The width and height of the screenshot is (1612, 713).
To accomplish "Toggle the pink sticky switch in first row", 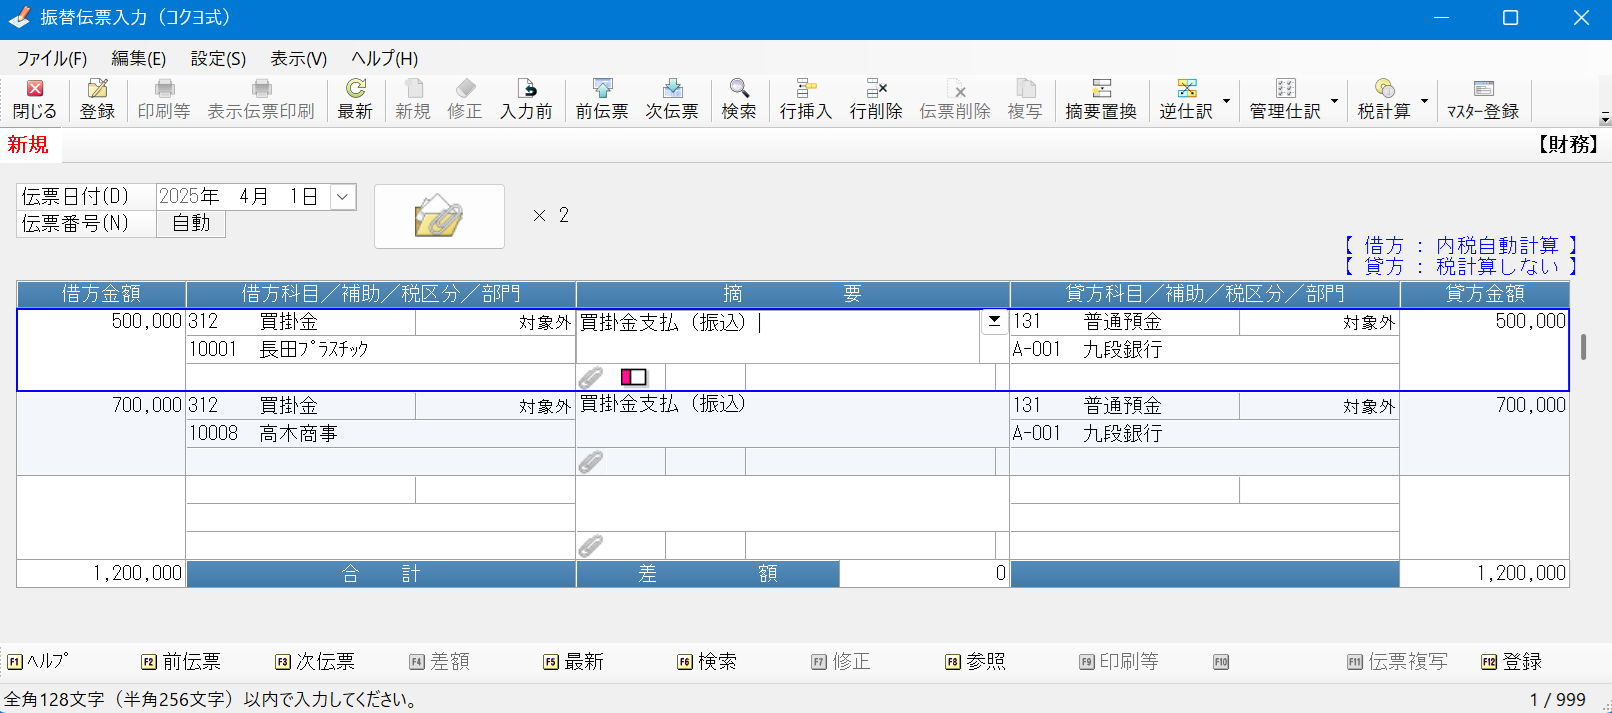I will 634,377.
